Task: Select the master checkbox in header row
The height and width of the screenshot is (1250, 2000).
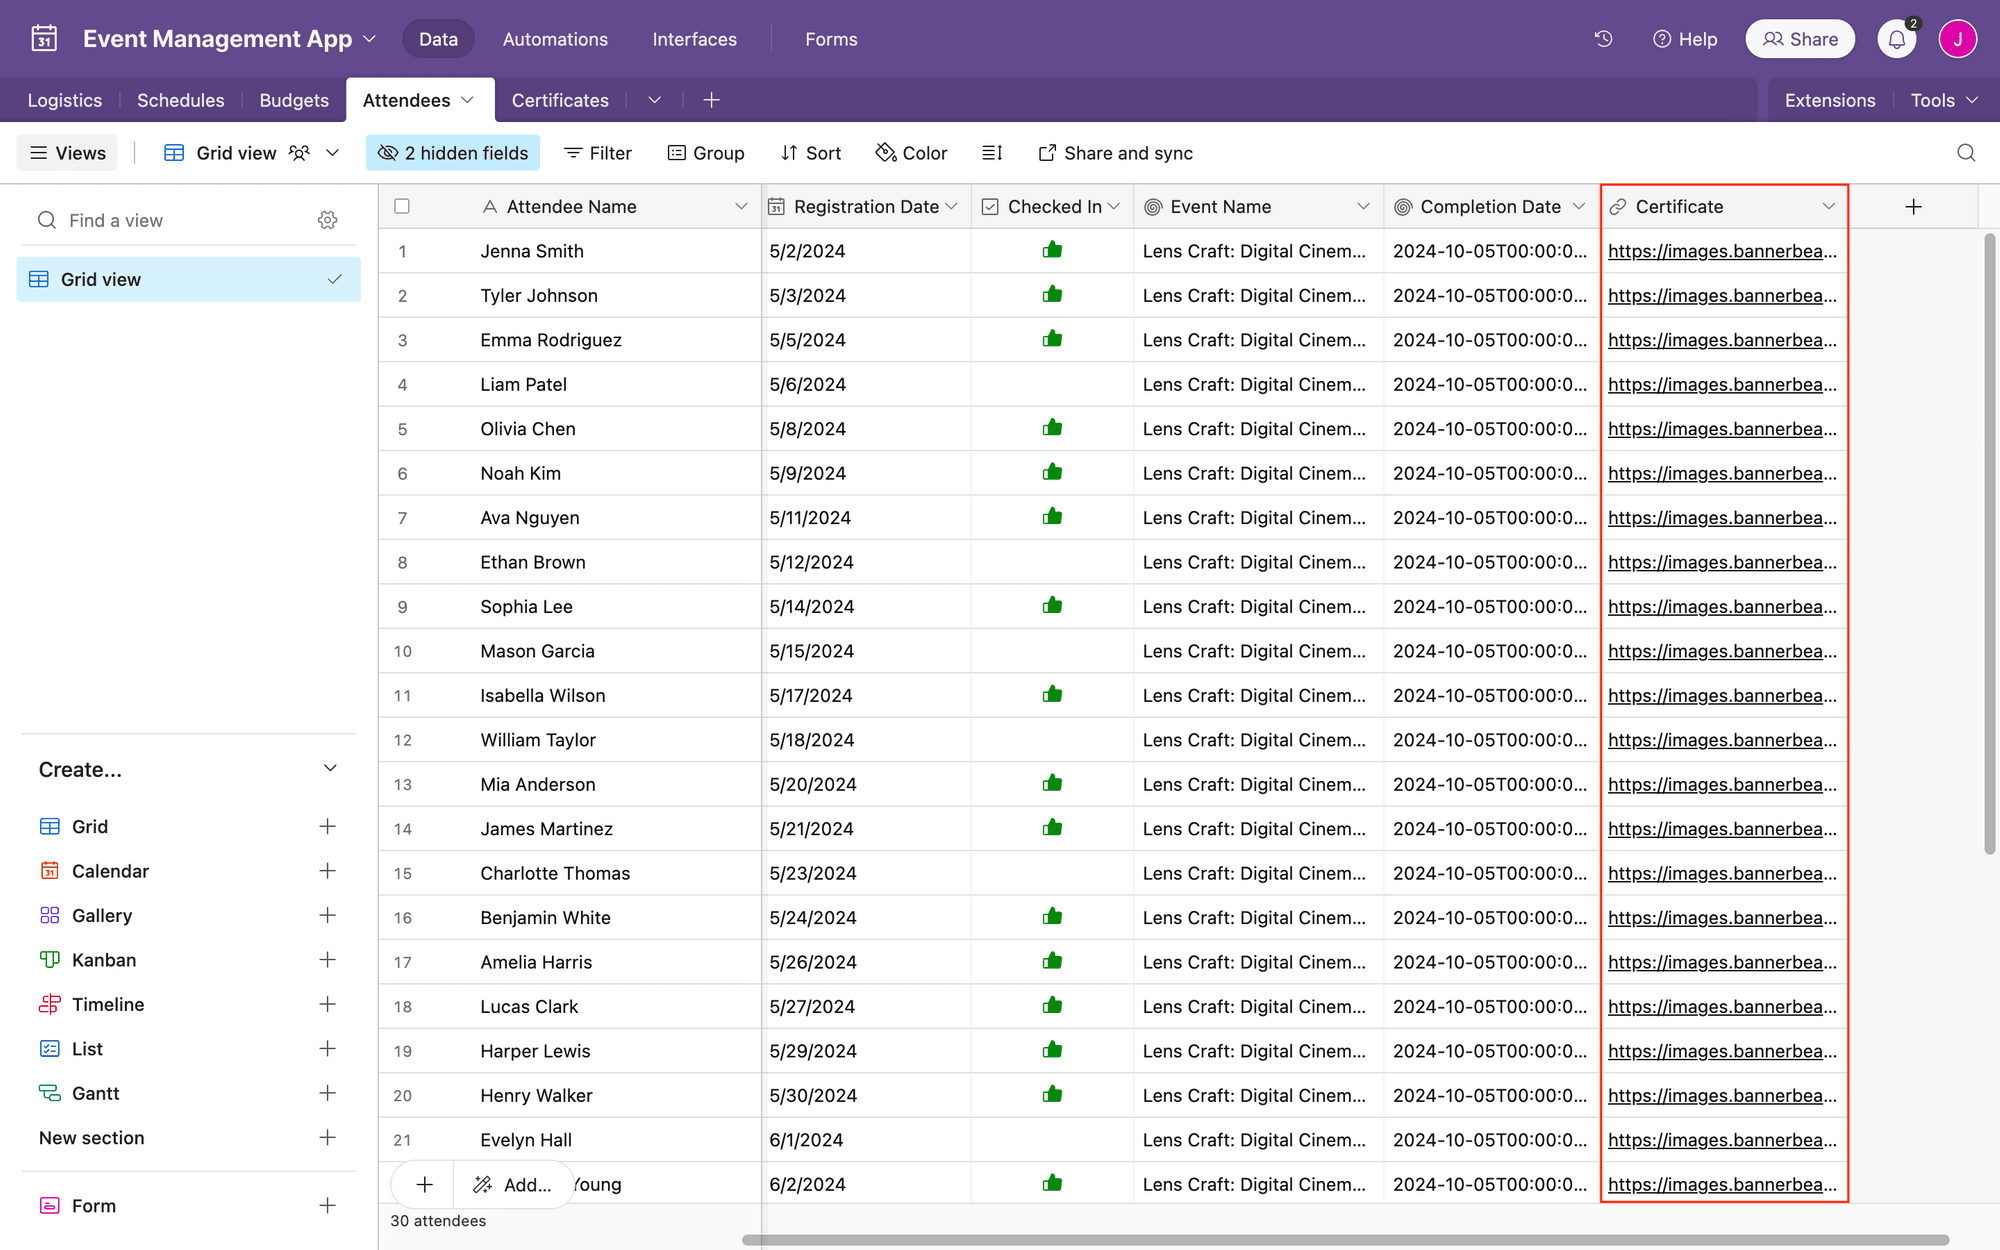Action: click(402, 206)
